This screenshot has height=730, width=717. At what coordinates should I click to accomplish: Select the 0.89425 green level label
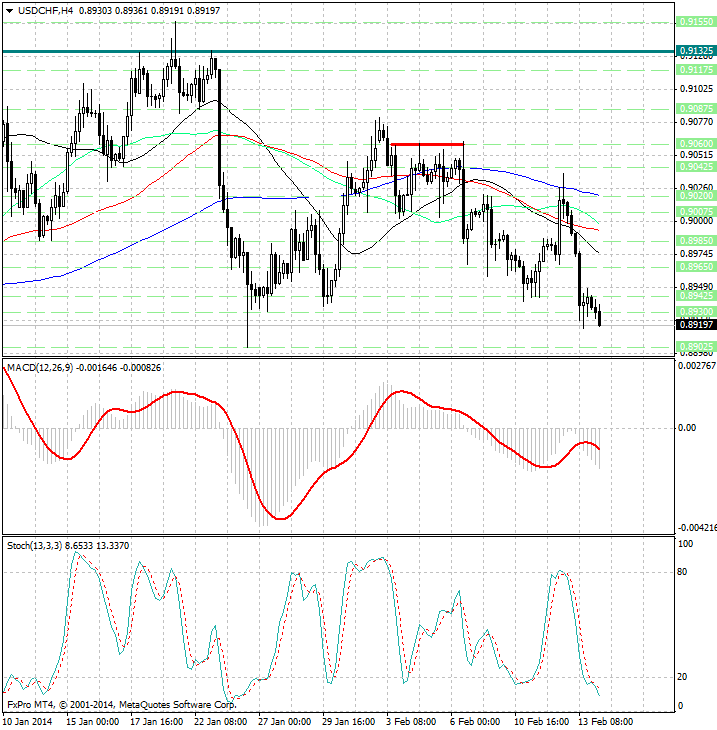pos(696,296)
